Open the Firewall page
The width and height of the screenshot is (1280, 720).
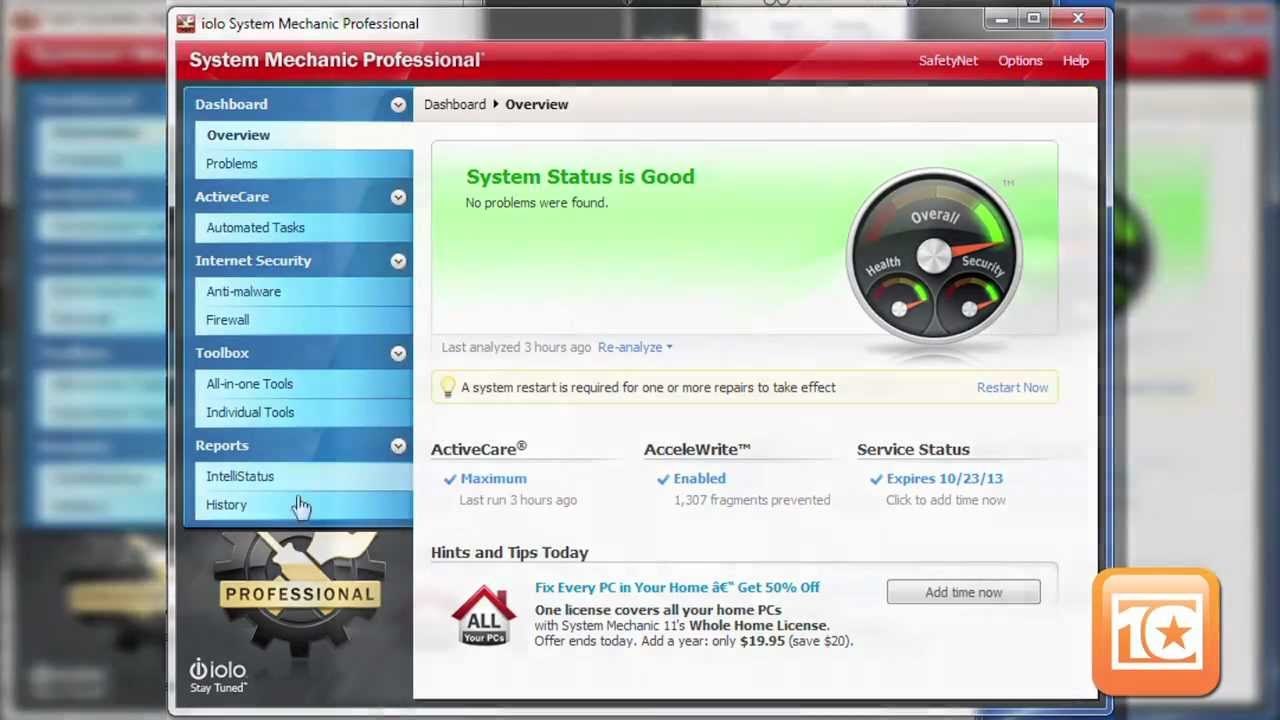click(304, 320)
